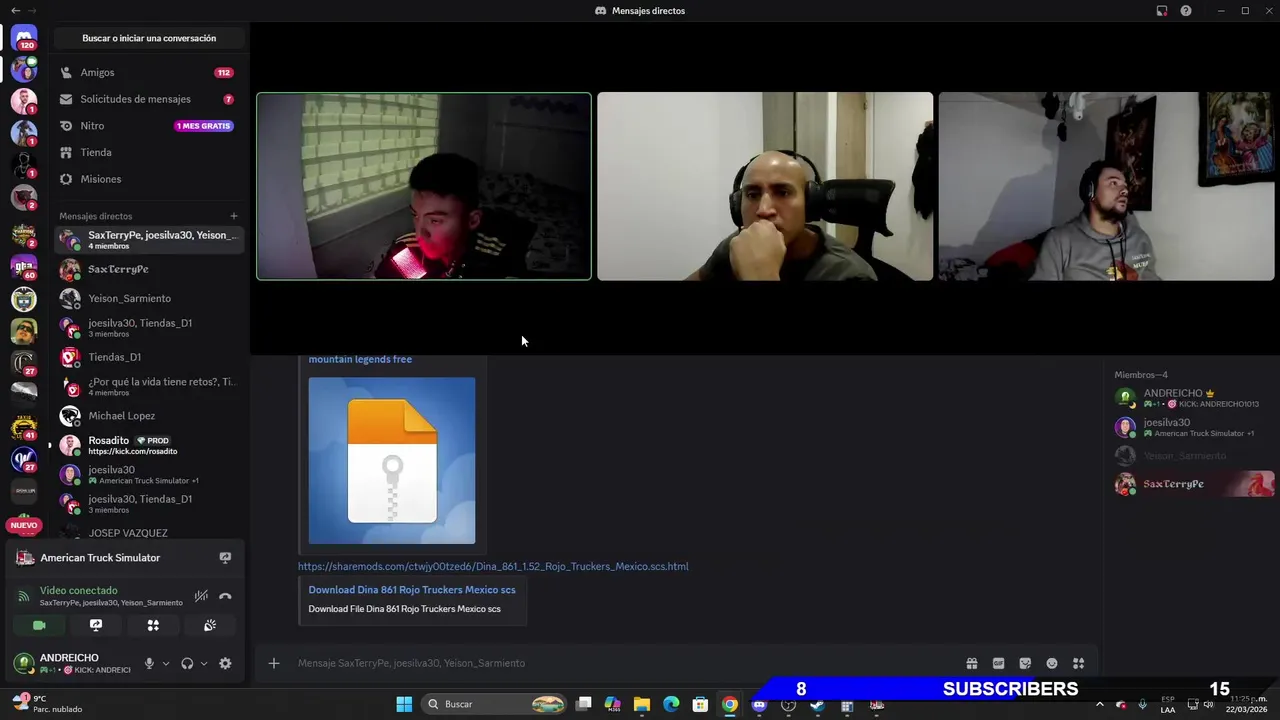Click ANDREICHO user avatar in panel
Screen dimensions: 1280x720
(23, 663)
